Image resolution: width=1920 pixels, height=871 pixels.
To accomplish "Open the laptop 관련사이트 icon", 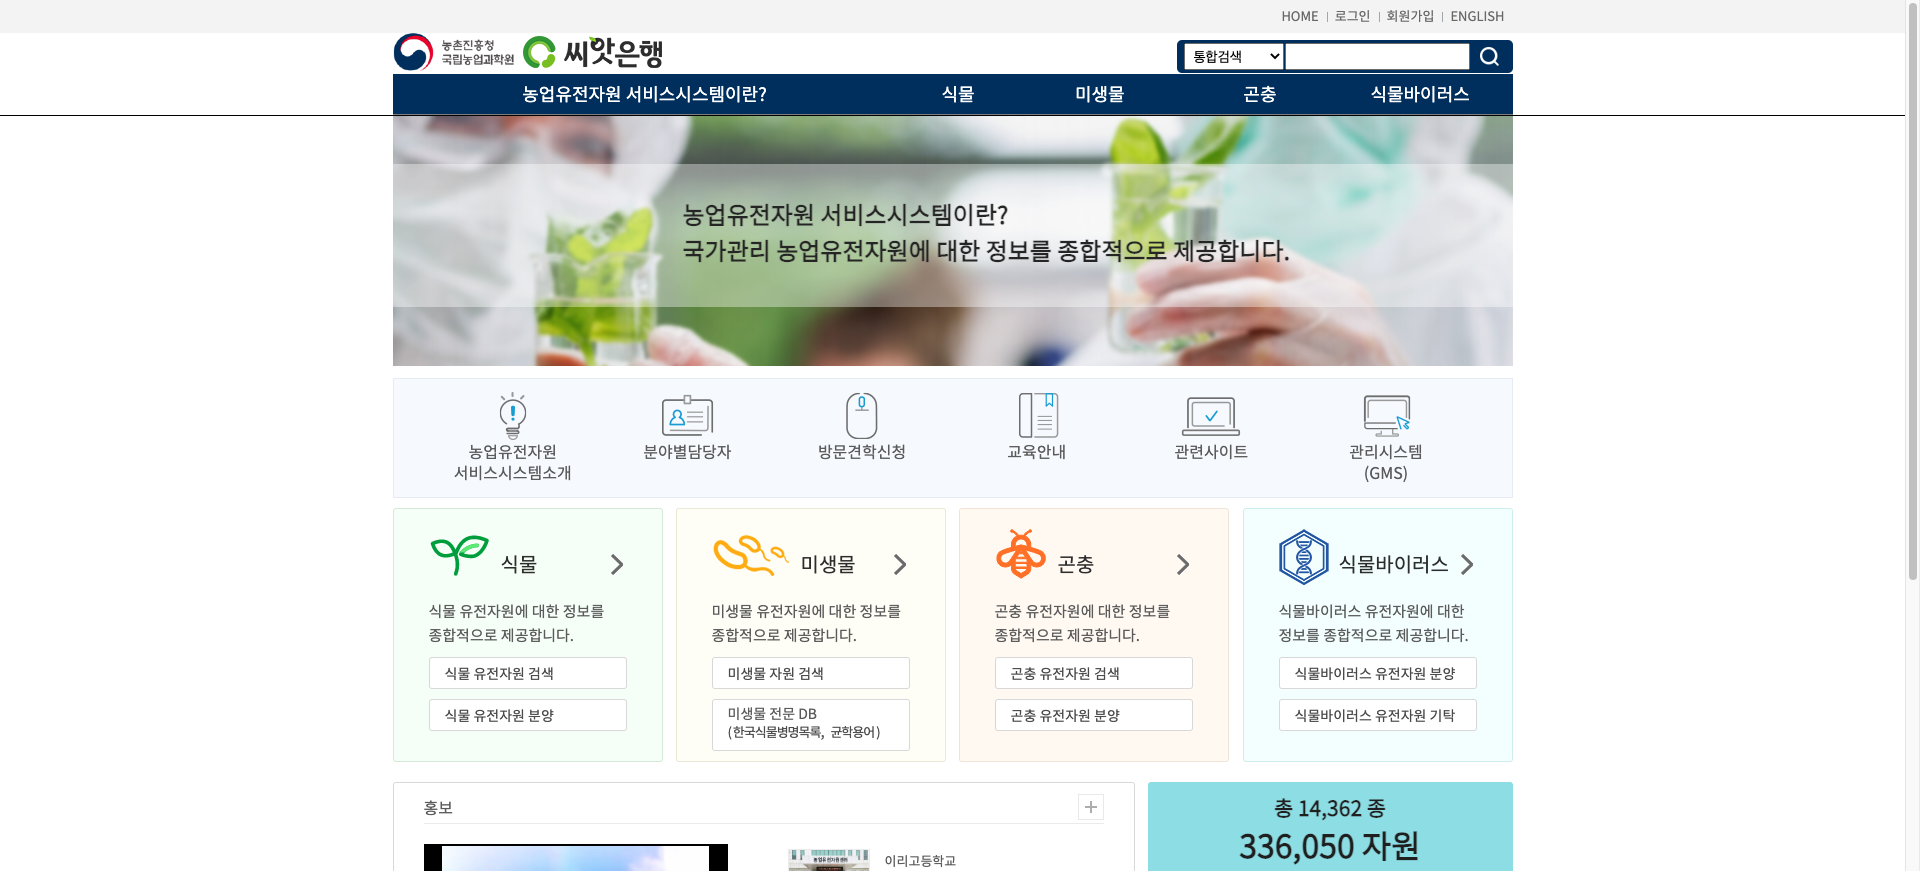I will click(1211, 416).
